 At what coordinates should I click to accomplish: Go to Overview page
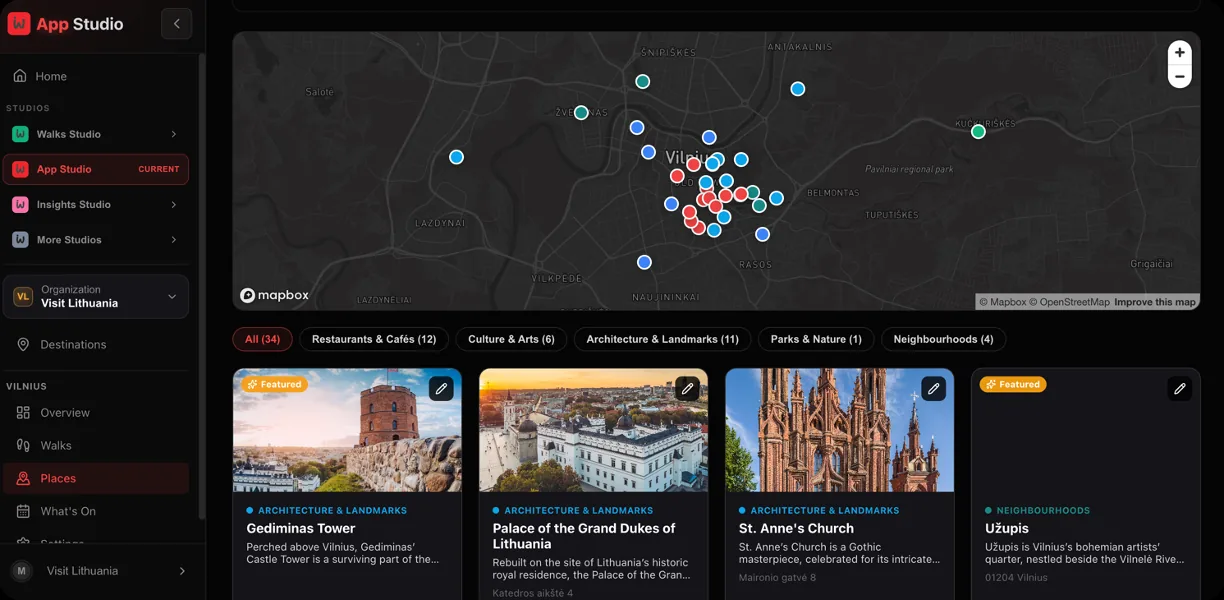(96, 412)
